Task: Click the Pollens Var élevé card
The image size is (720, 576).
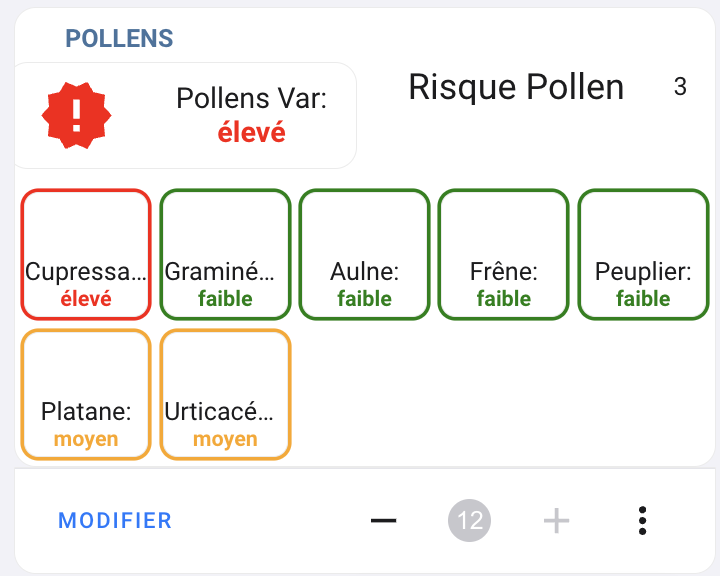Action: pos(185,115)
